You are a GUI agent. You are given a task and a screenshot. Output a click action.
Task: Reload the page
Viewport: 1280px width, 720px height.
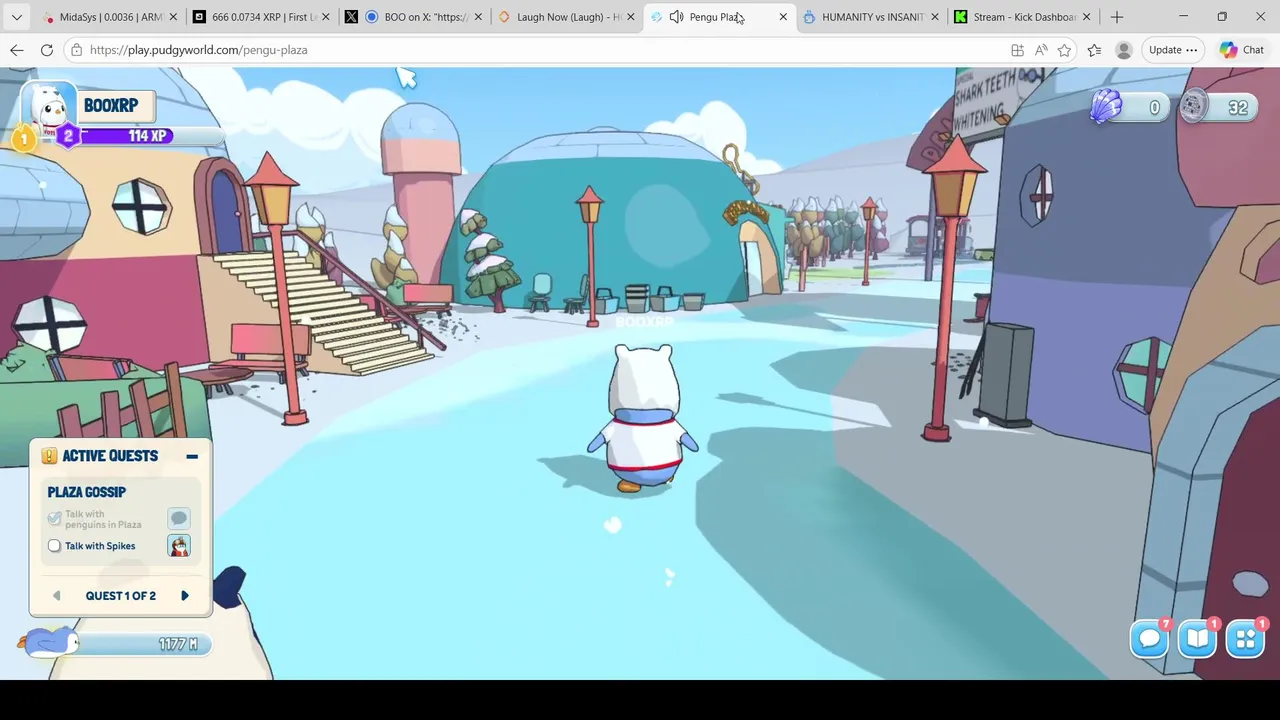[x=47, y=50]
